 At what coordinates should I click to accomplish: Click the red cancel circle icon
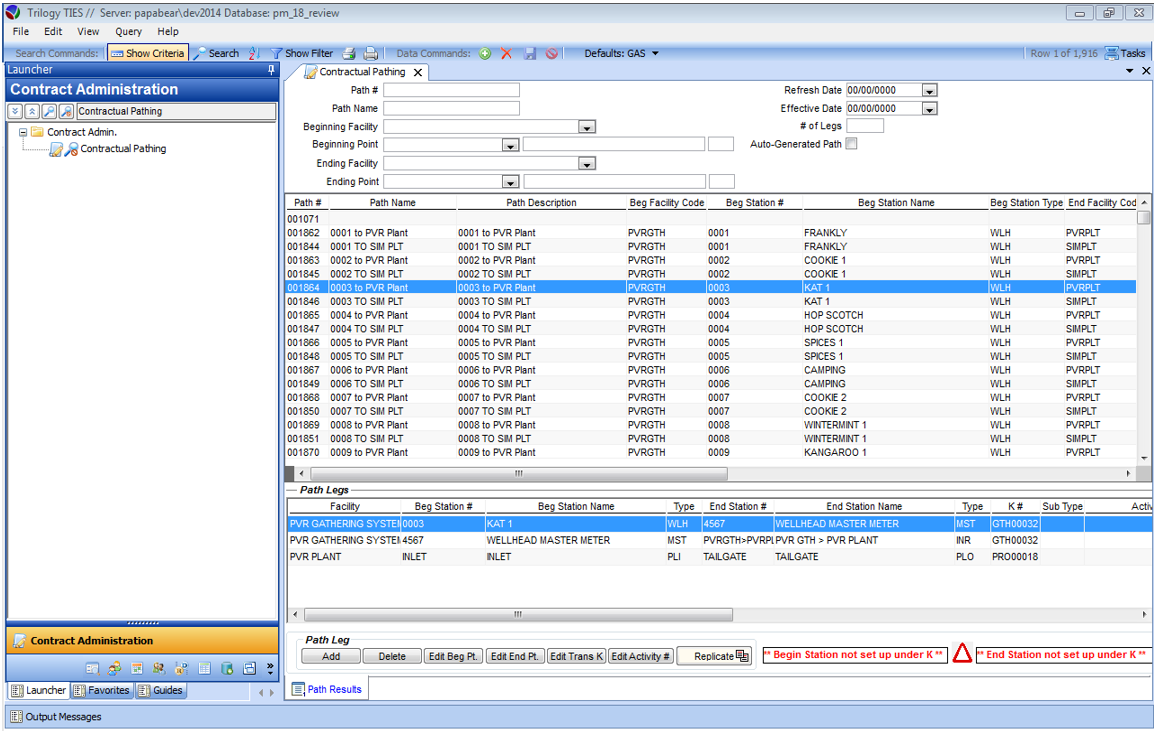(552, 54)
